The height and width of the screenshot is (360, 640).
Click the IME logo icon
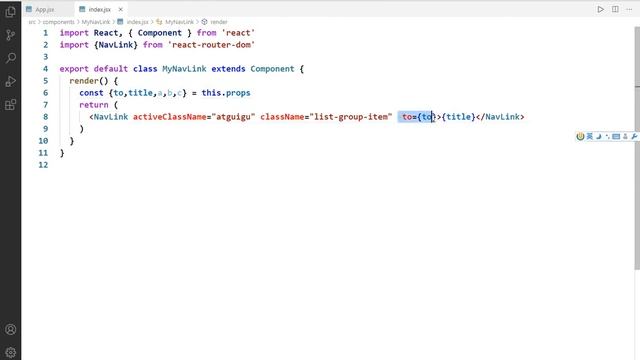[580, 136]
